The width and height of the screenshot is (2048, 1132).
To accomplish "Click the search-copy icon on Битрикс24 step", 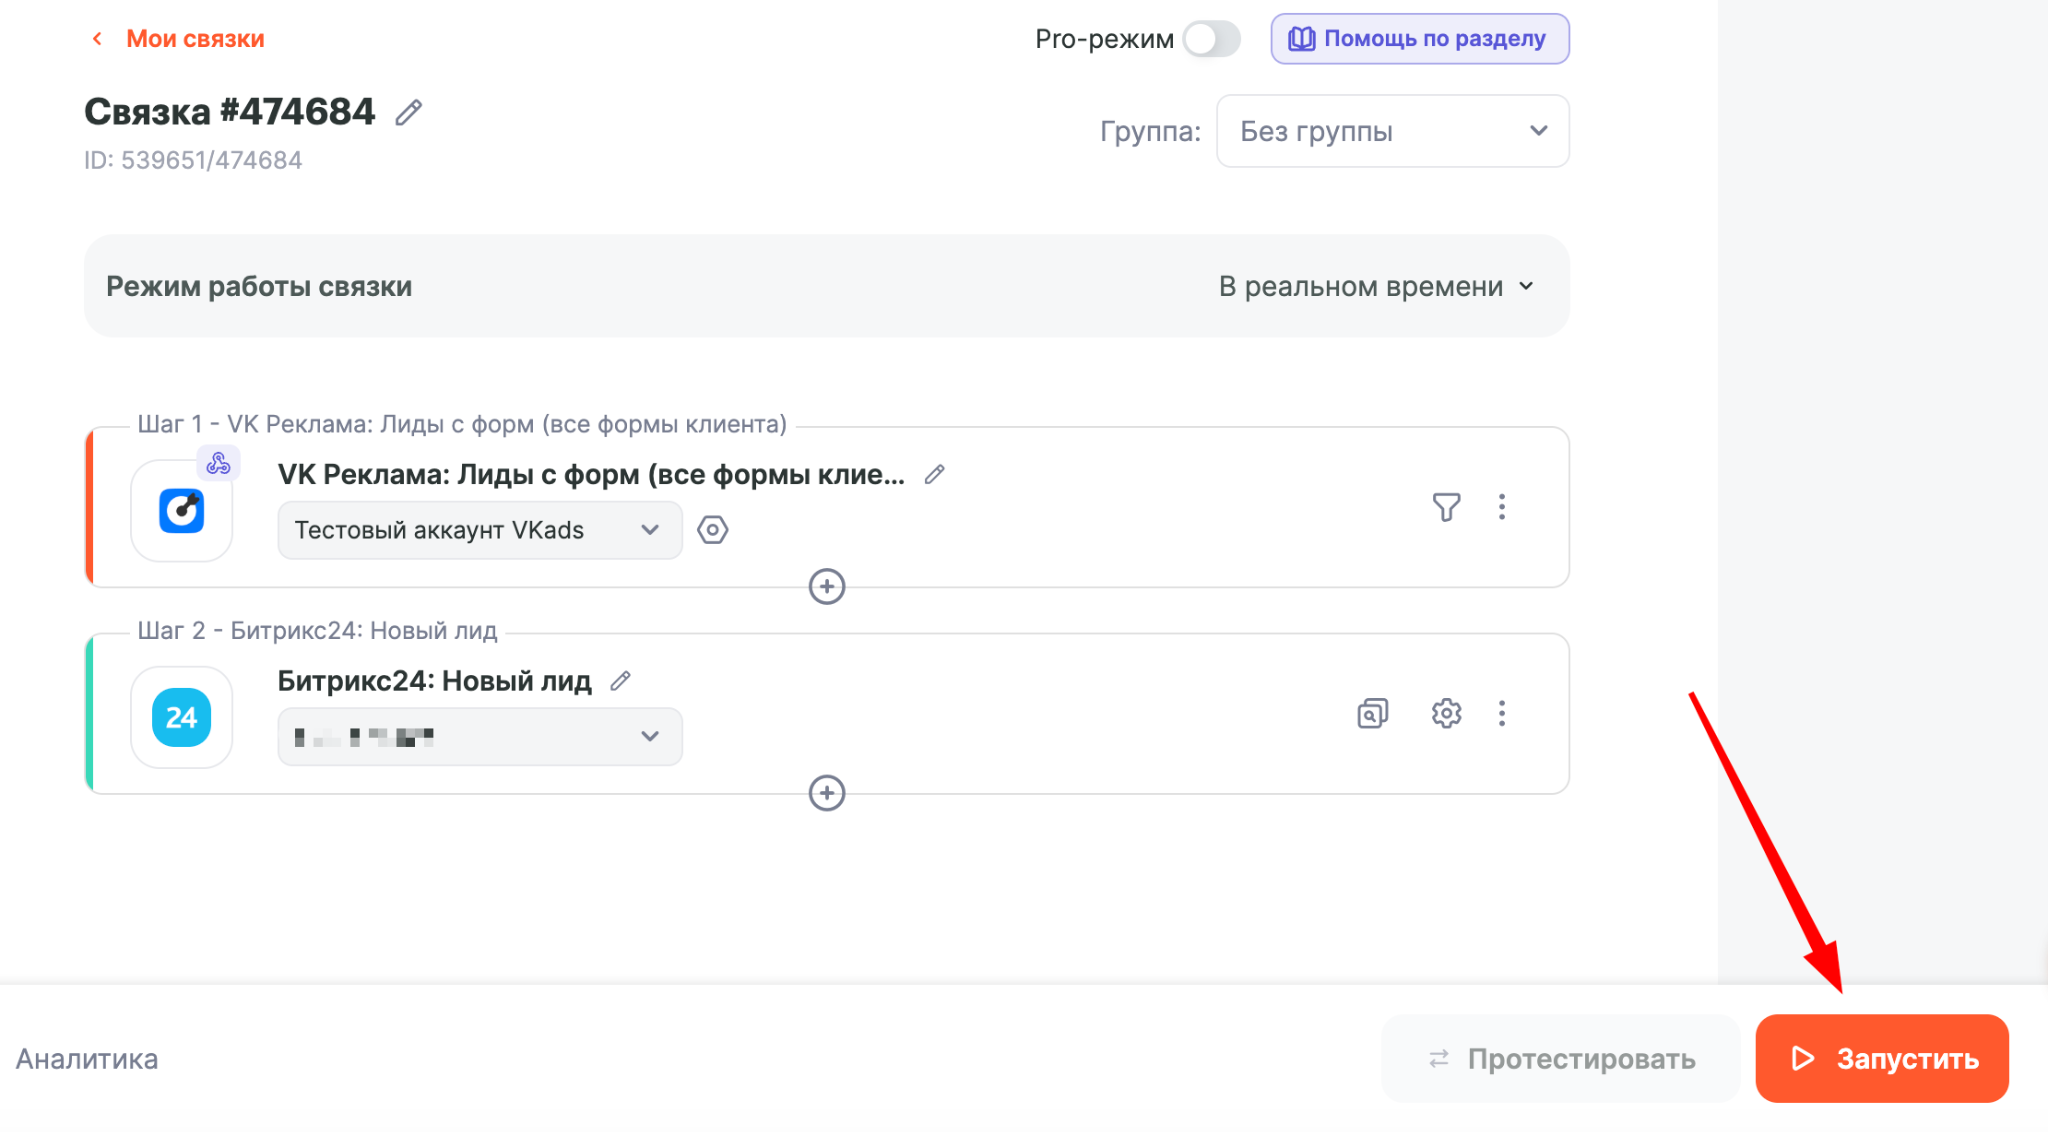I will click(1372, 713).
